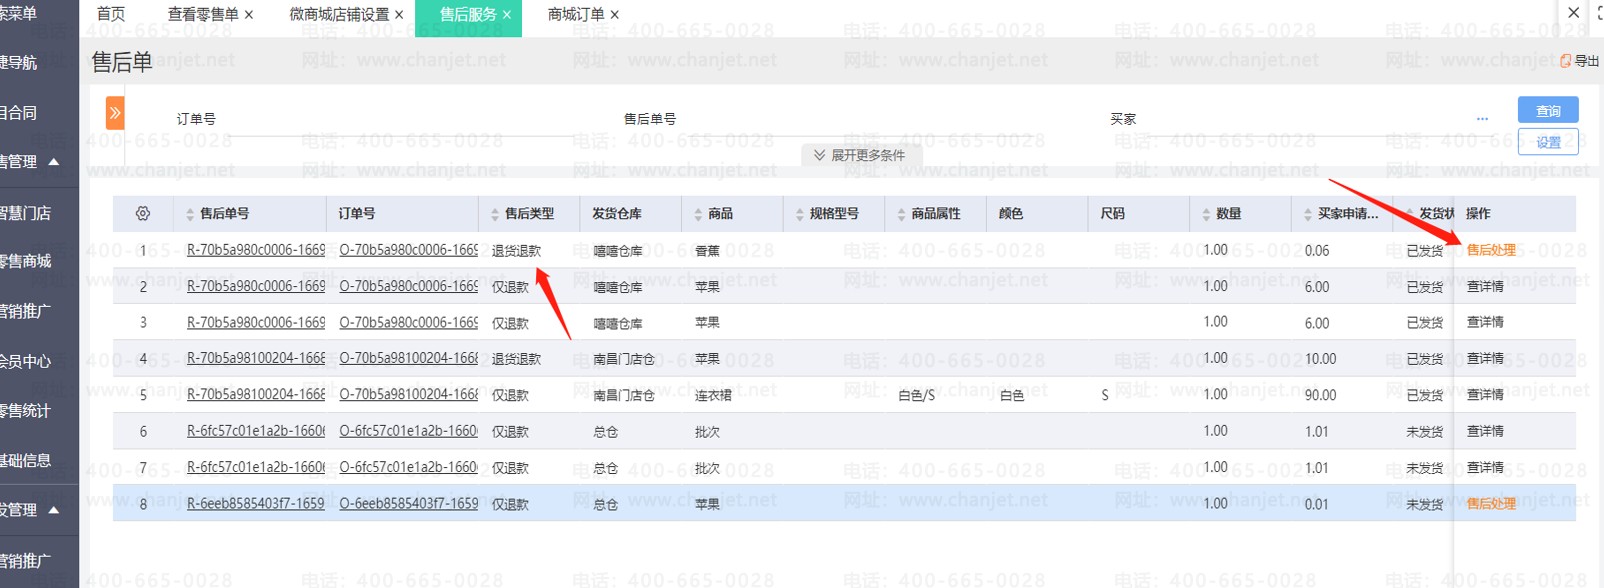
Task: Select 连衣裙 product cell
Action: pos(713,396)
